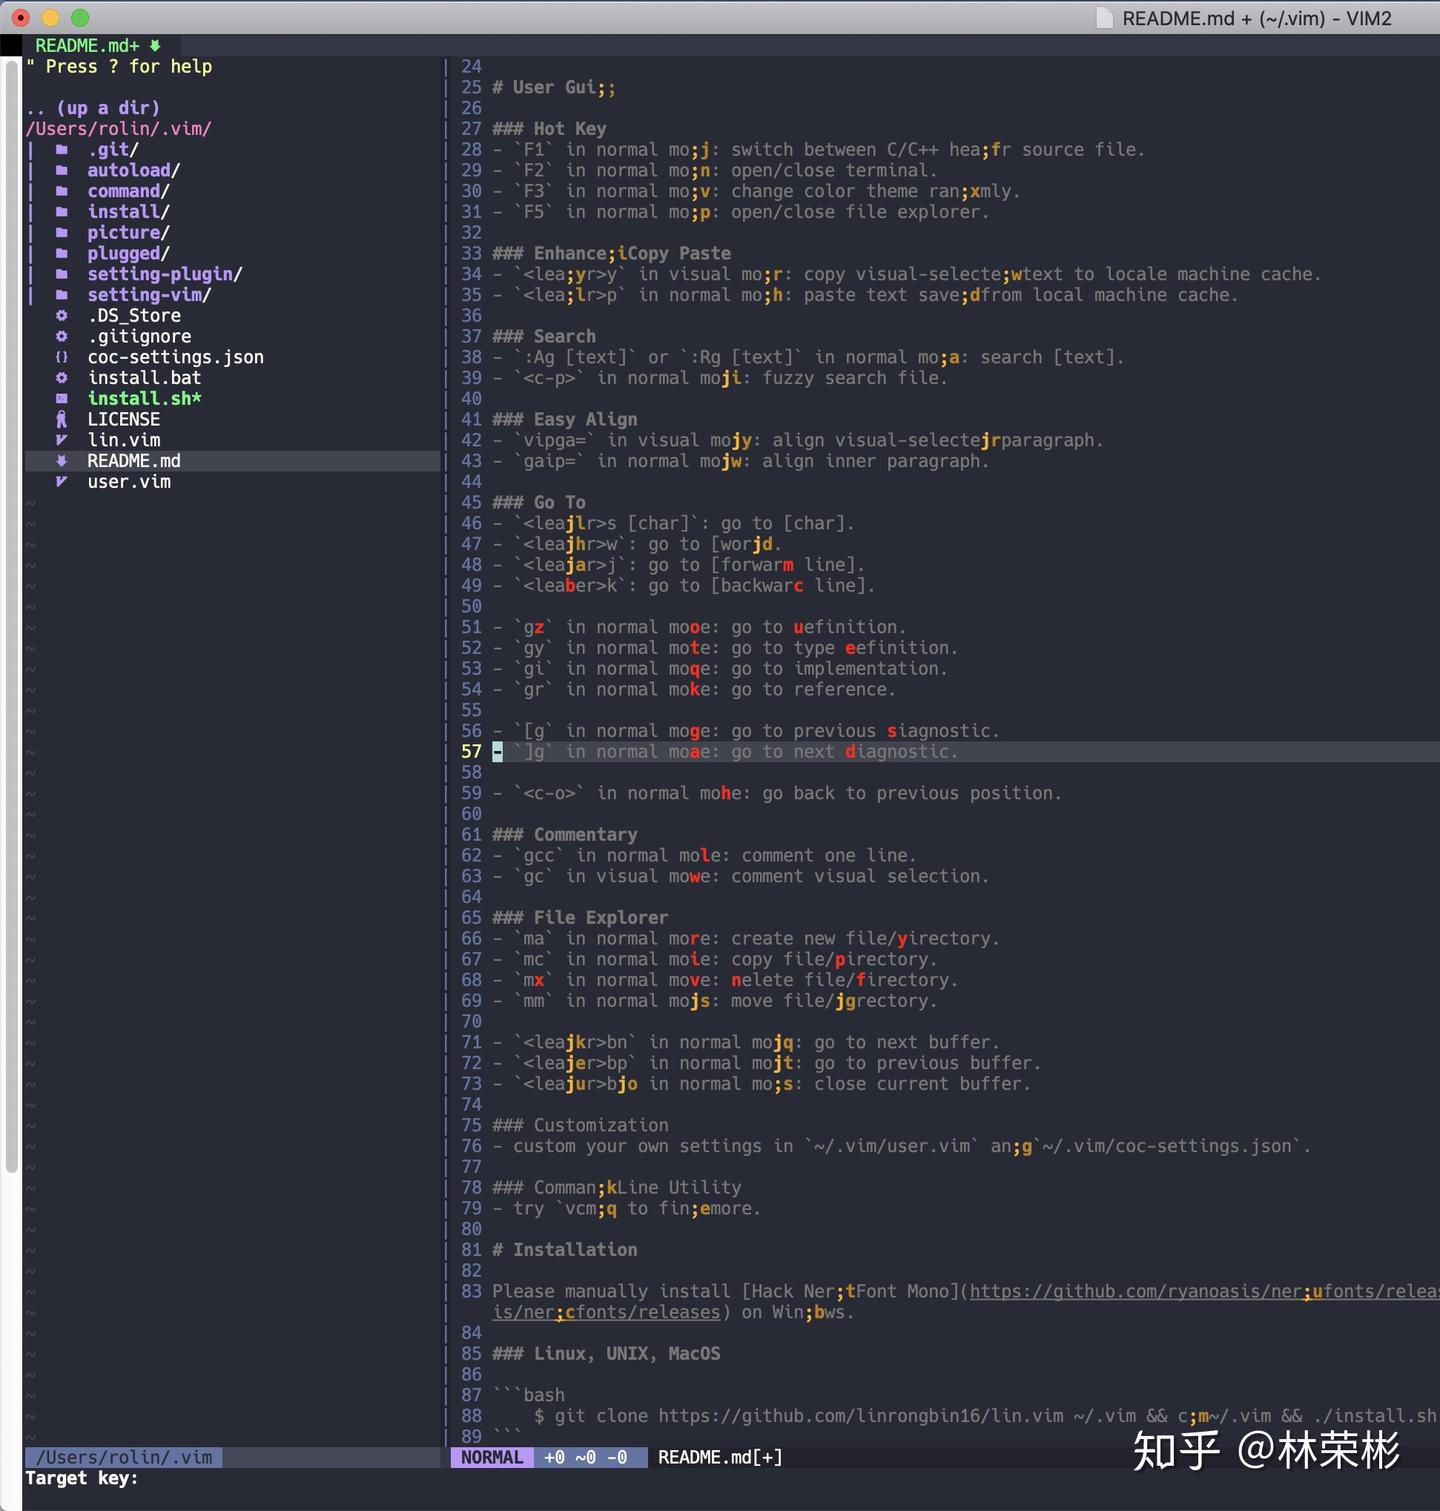The height and width of the screenshot is (1511, 1440).
Task: Select the folder icon next to autoload/
Action: pyautogui.click(x=62, y=170)
